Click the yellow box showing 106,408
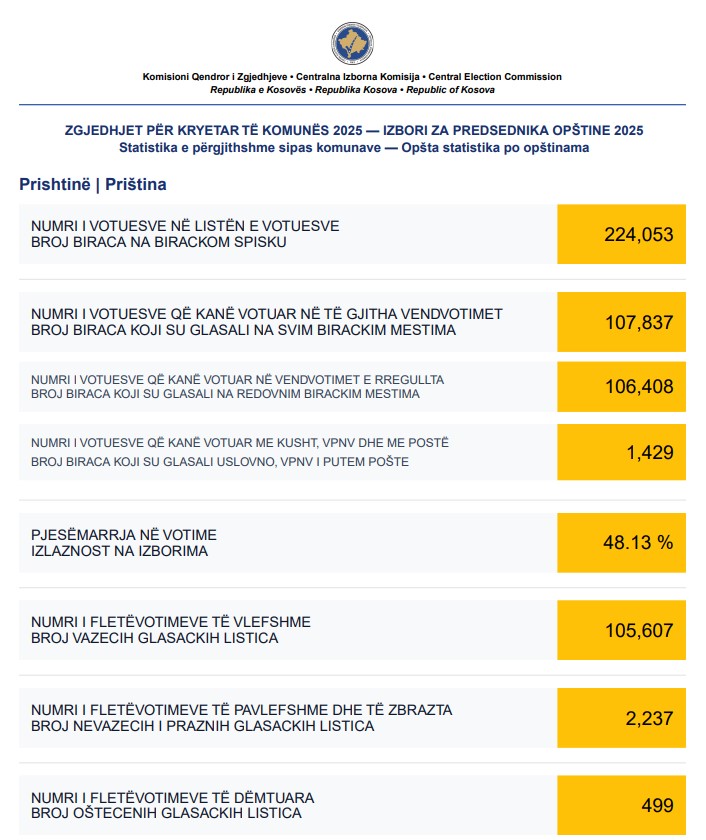 tap(621, 387)
